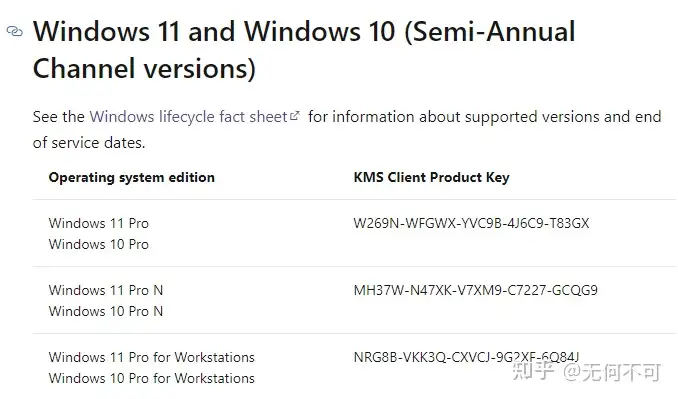Screen dimensions: 678x399
Task: Click the "Windows 11 and Windows 10" heading
Action: click(x=214, y=32)
